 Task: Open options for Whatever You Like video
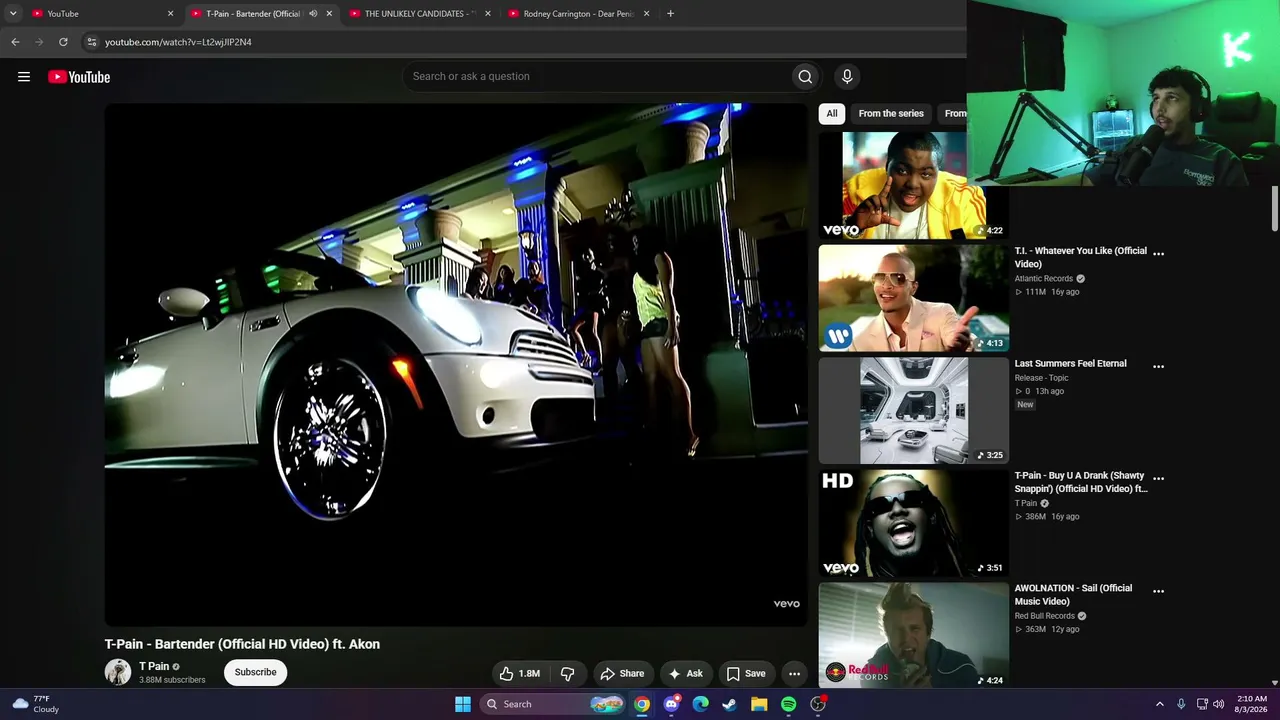[x=1158, y=254]
